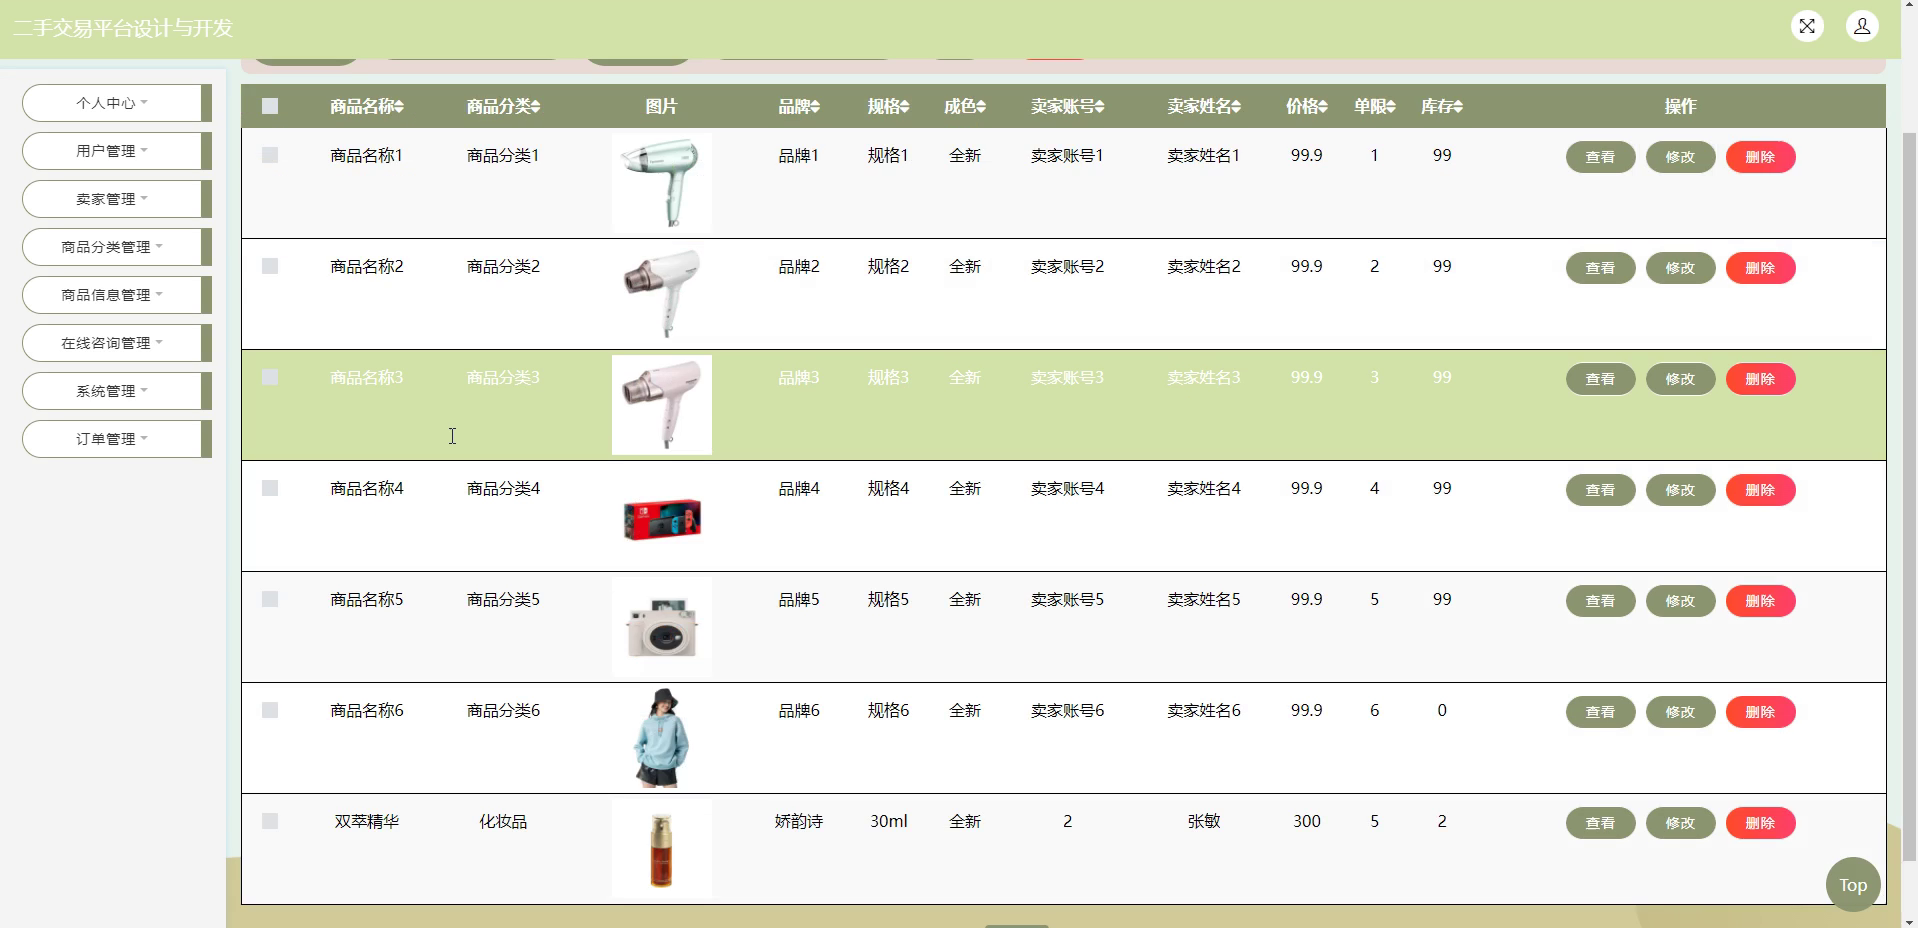Click the 二手交易平台设计与开发 title
The height and width of the screenshot is (928, 1918).
pos(122,28)
